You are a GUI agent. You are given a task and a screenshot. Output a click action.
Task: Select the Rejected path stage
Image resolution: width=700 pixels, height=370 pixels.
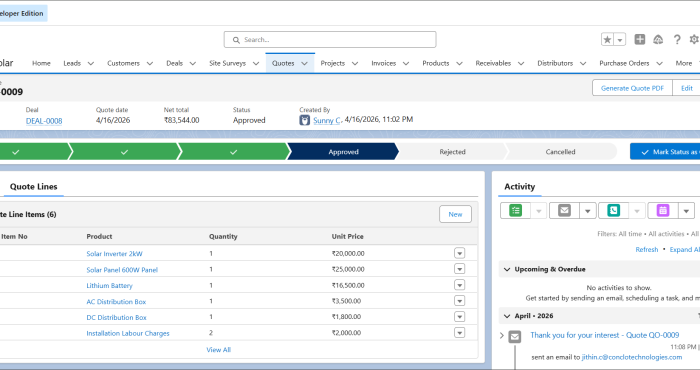coord(452,152)
